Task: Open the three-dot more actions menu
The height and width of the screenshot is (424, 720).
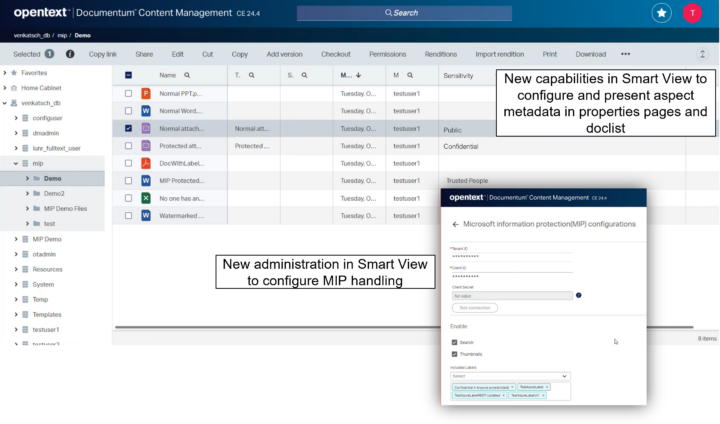Action: tap(625, 54)
